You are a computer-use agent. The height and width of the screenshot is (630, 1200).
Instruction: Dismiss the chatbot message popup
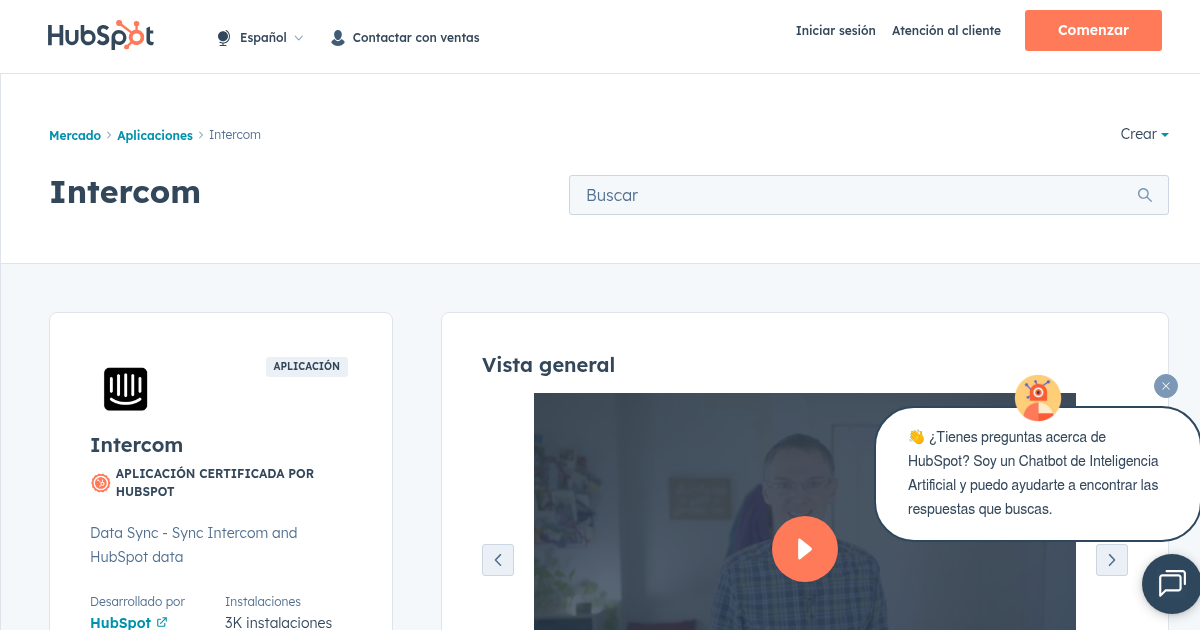[1165, 386]
